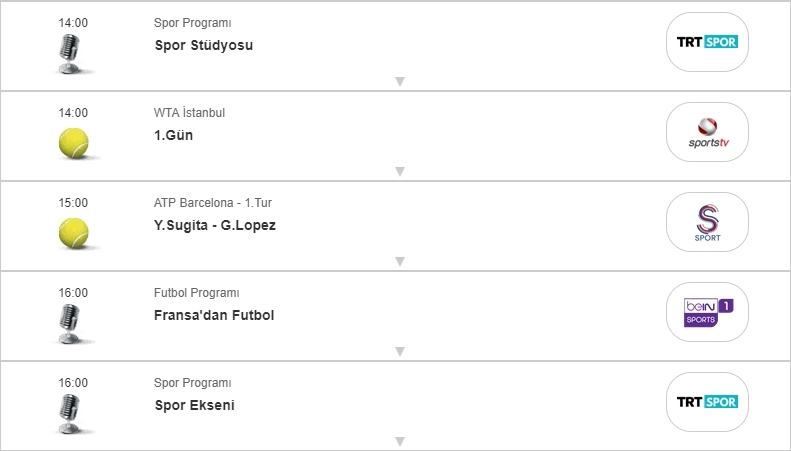Click the tennis ball icon for Y.Sugita - G.Lopez

coord(73,234)
